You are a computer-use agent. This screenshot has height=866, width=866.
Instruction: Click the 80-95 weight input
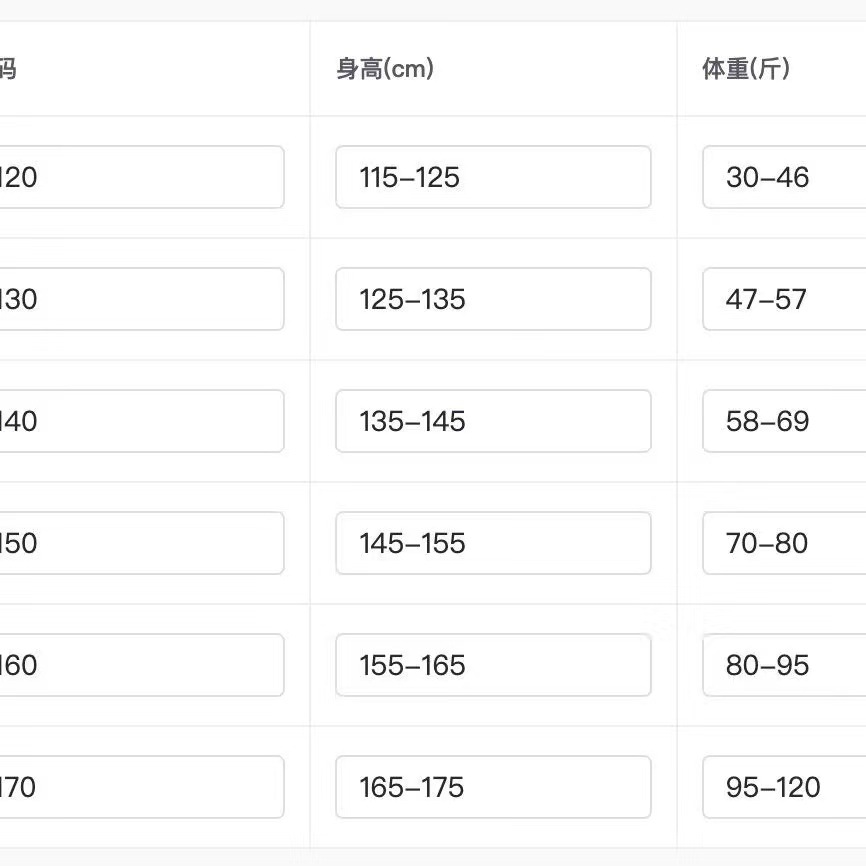pos(784,665)
